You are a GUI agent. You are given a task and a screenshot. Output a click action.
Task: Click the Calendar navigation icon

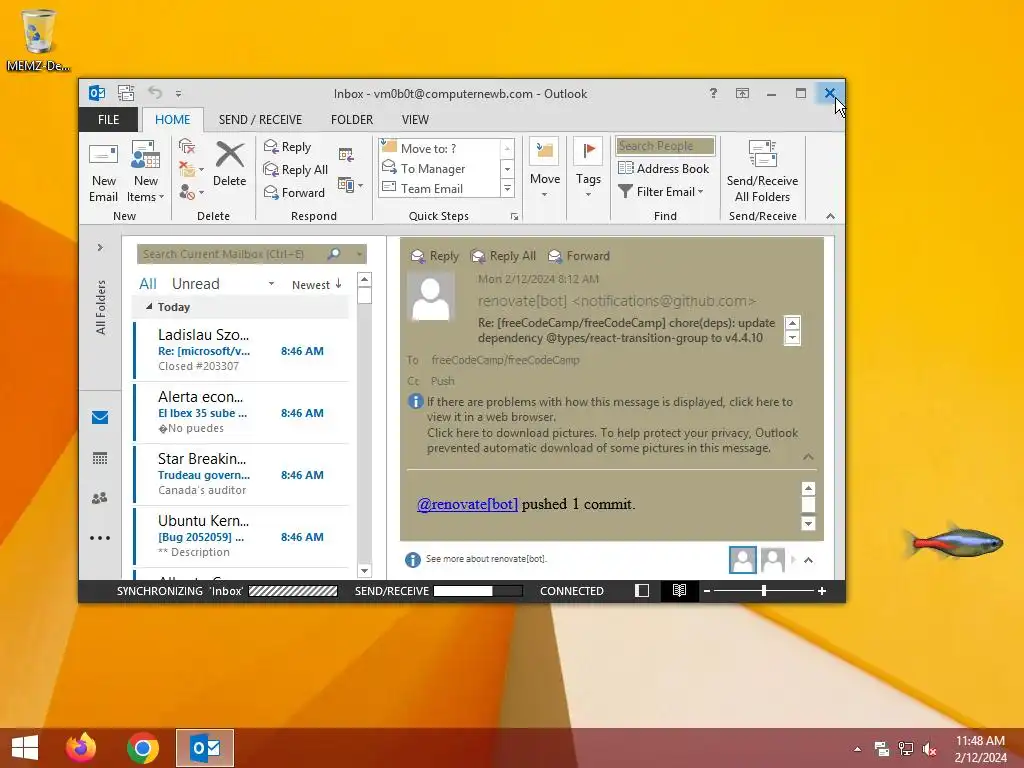tap(100, 458)
